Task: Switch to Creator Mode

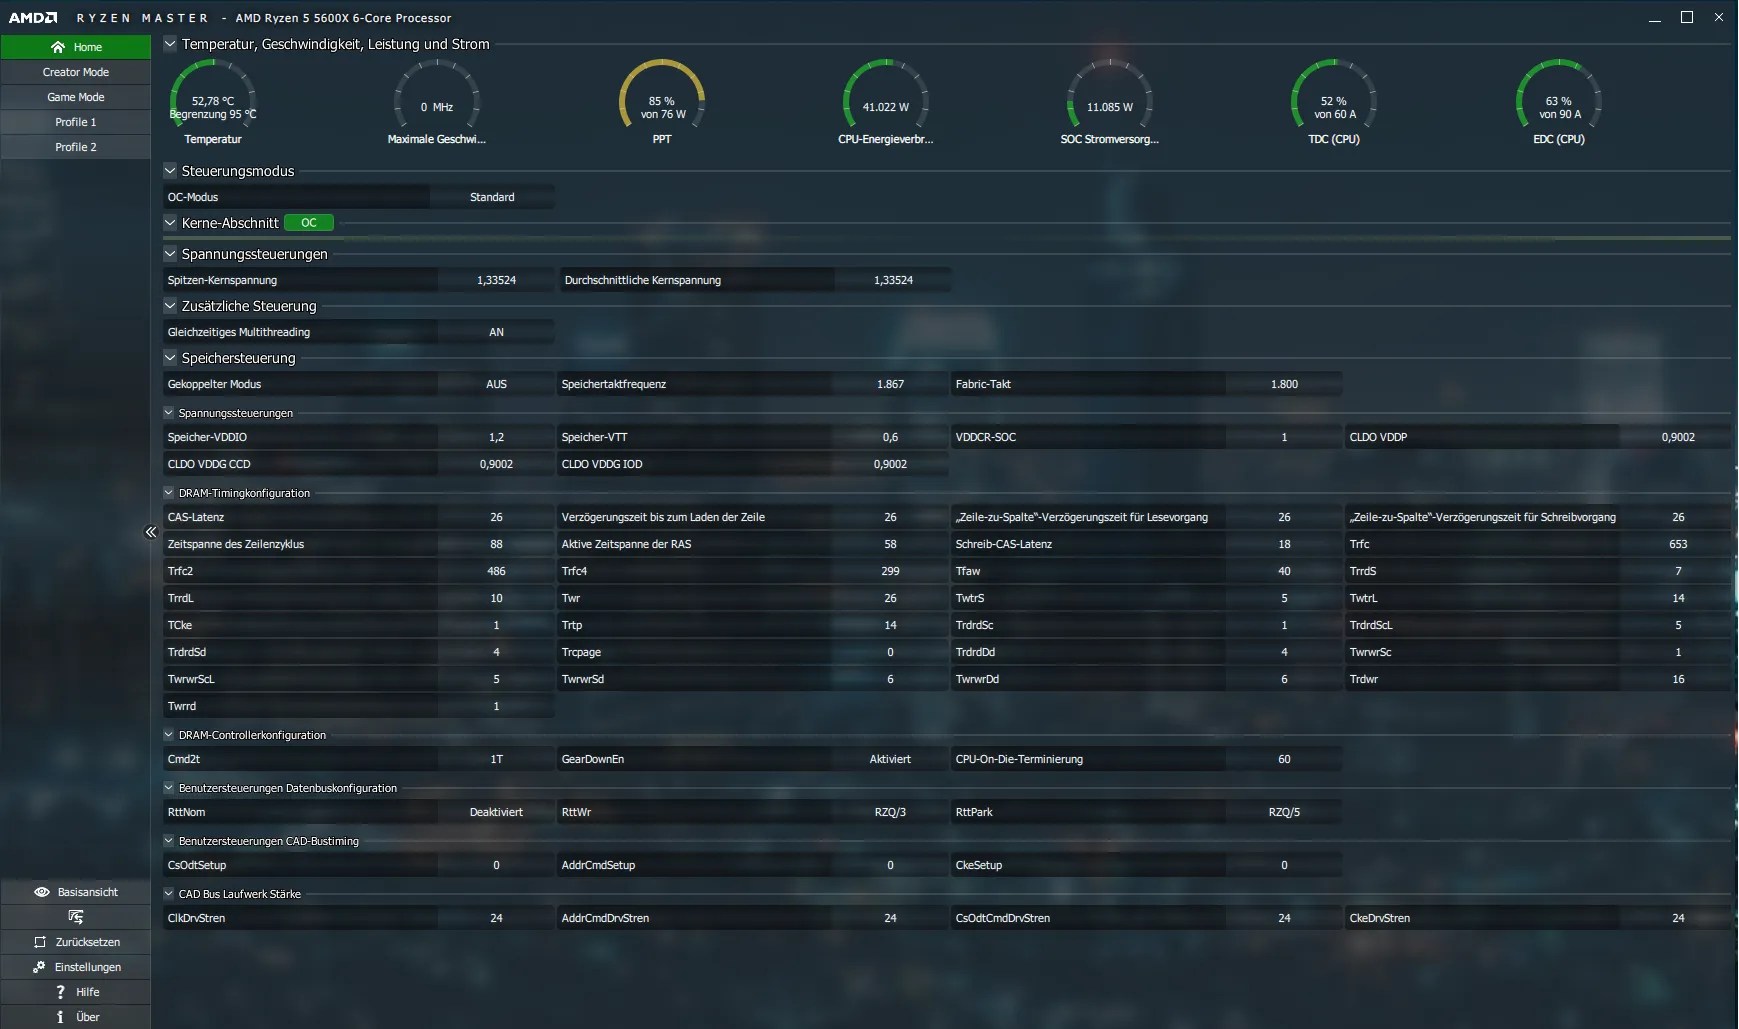Action: click(x=75, y=71)
